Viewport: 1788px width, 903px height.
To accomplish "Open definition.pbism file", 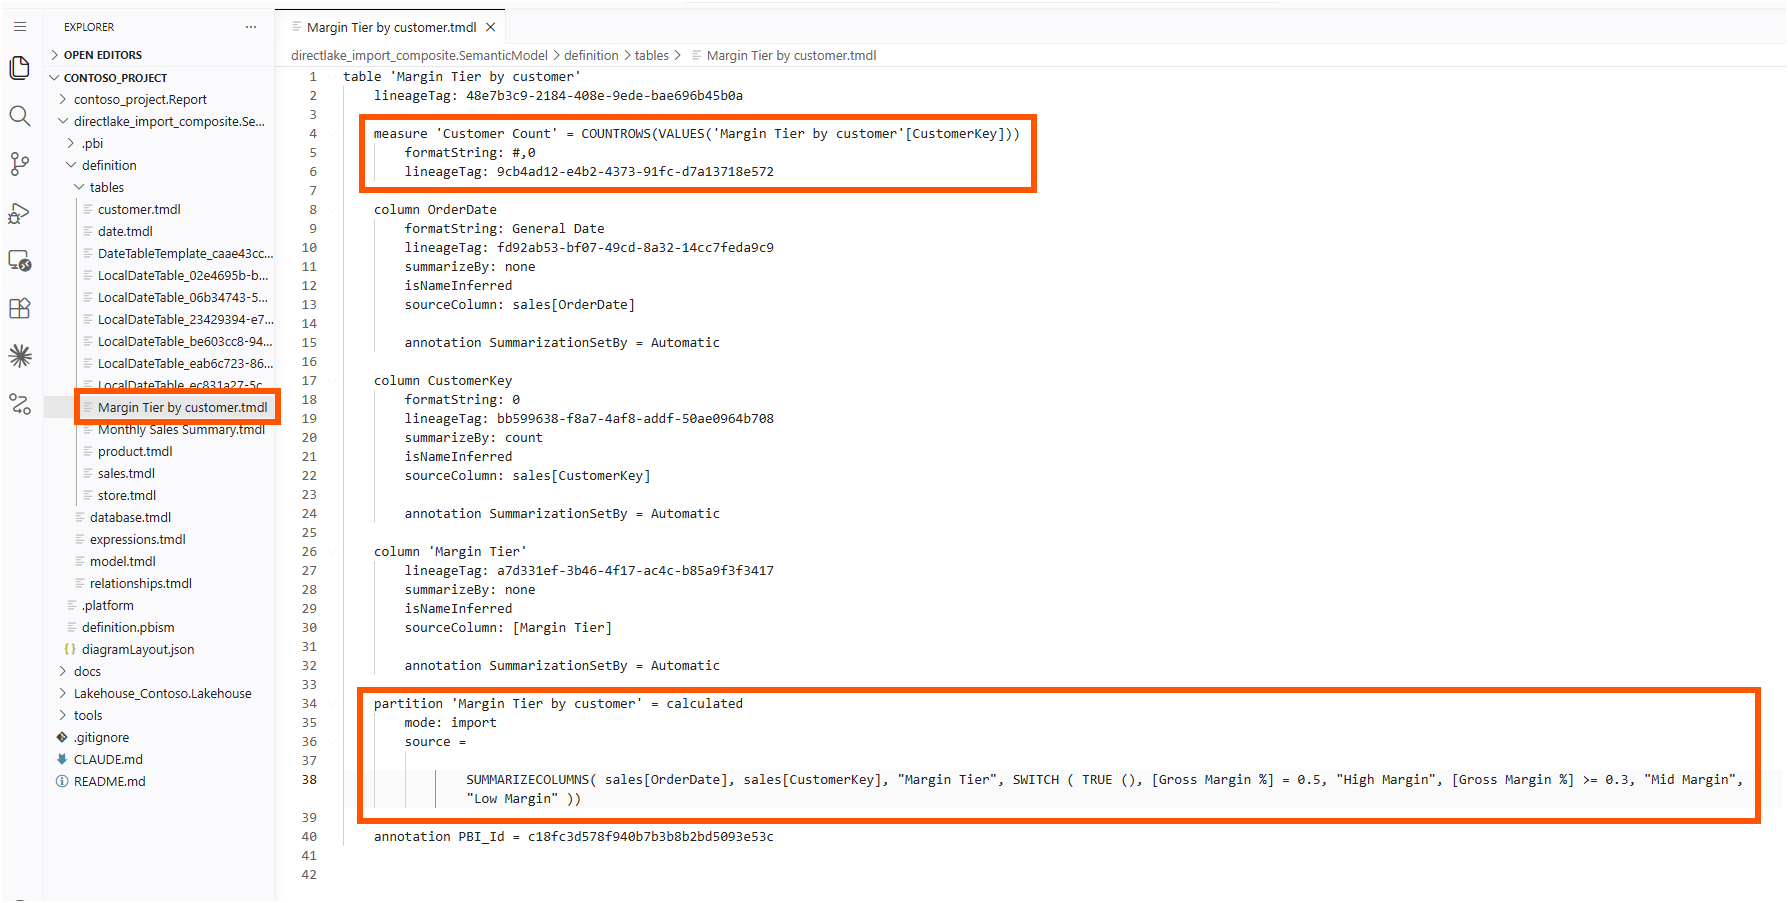I will pyautogui.click(x=128, y=627).
